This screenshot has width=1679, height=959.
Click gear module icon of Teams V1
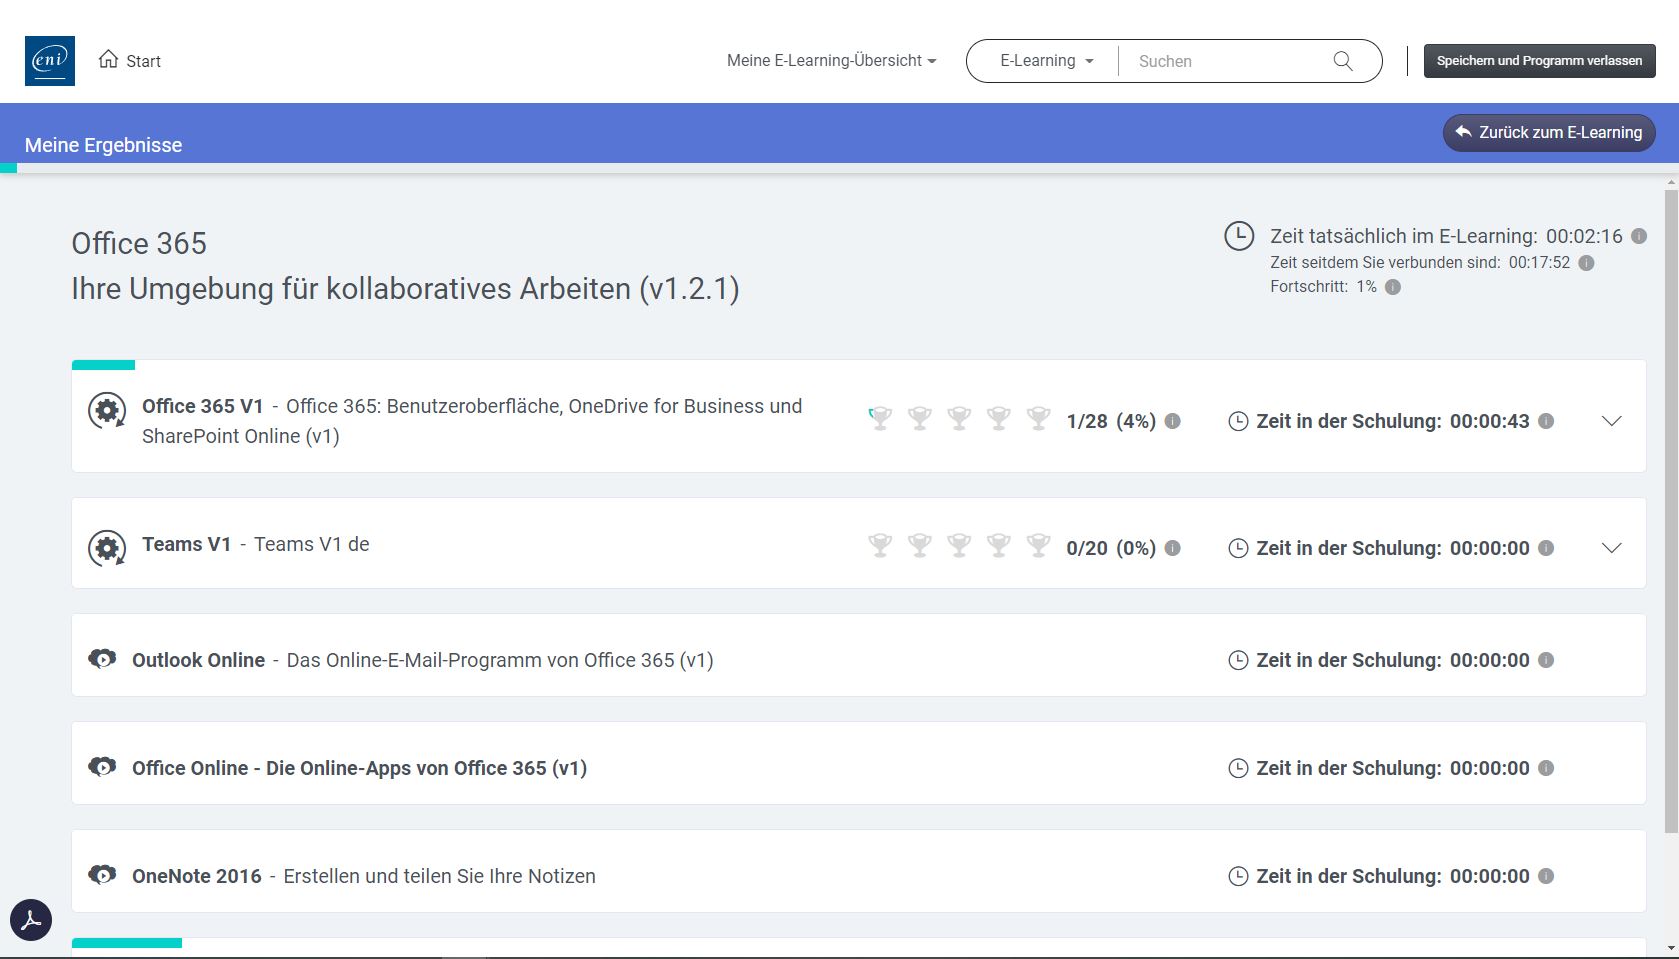point(107,548)
